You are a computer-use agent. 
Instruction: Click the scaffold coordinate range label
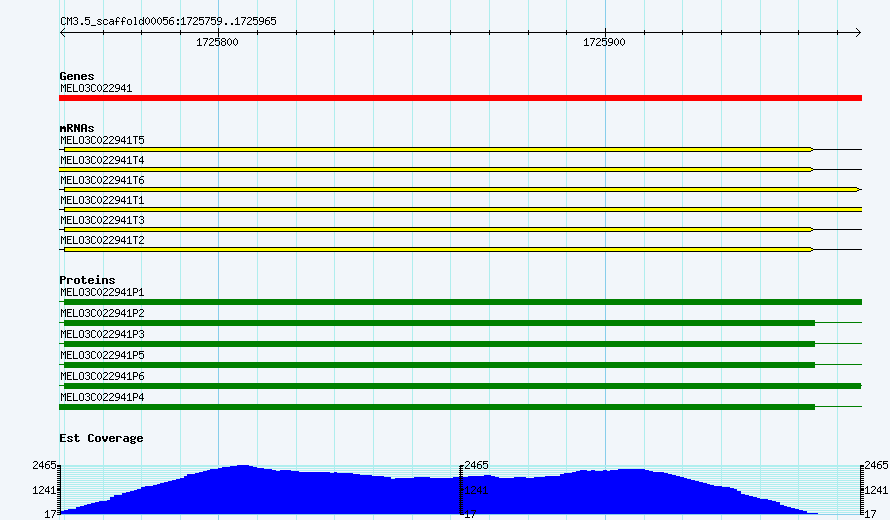[x=168, y=21]
